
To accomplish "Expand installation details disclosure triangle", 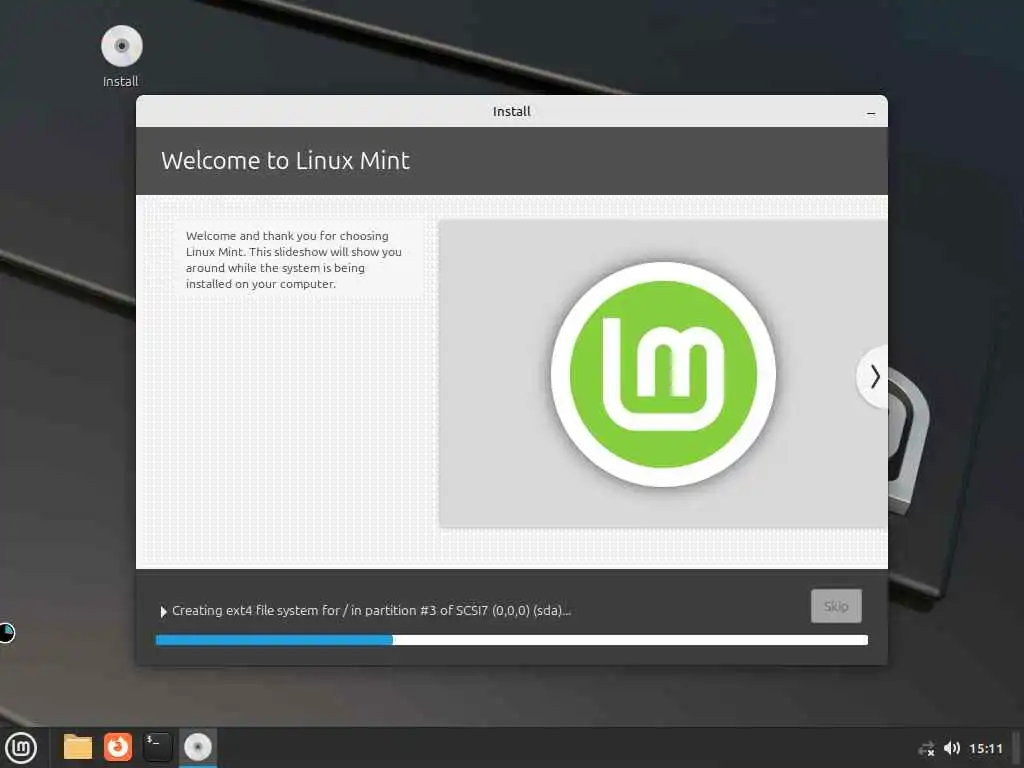I will tap(163, 611).
